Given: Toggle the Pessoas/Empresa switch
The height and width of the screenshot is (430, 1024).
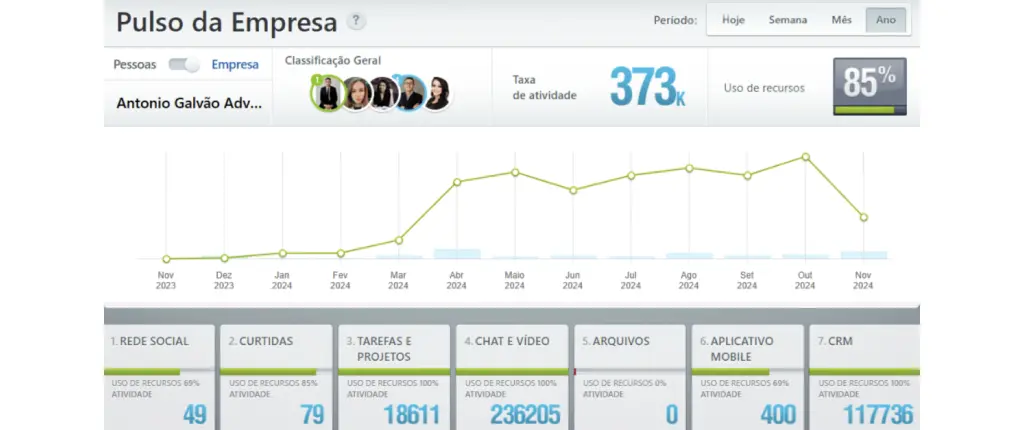Looking at the screenshot, I should [x=184, y=65].
